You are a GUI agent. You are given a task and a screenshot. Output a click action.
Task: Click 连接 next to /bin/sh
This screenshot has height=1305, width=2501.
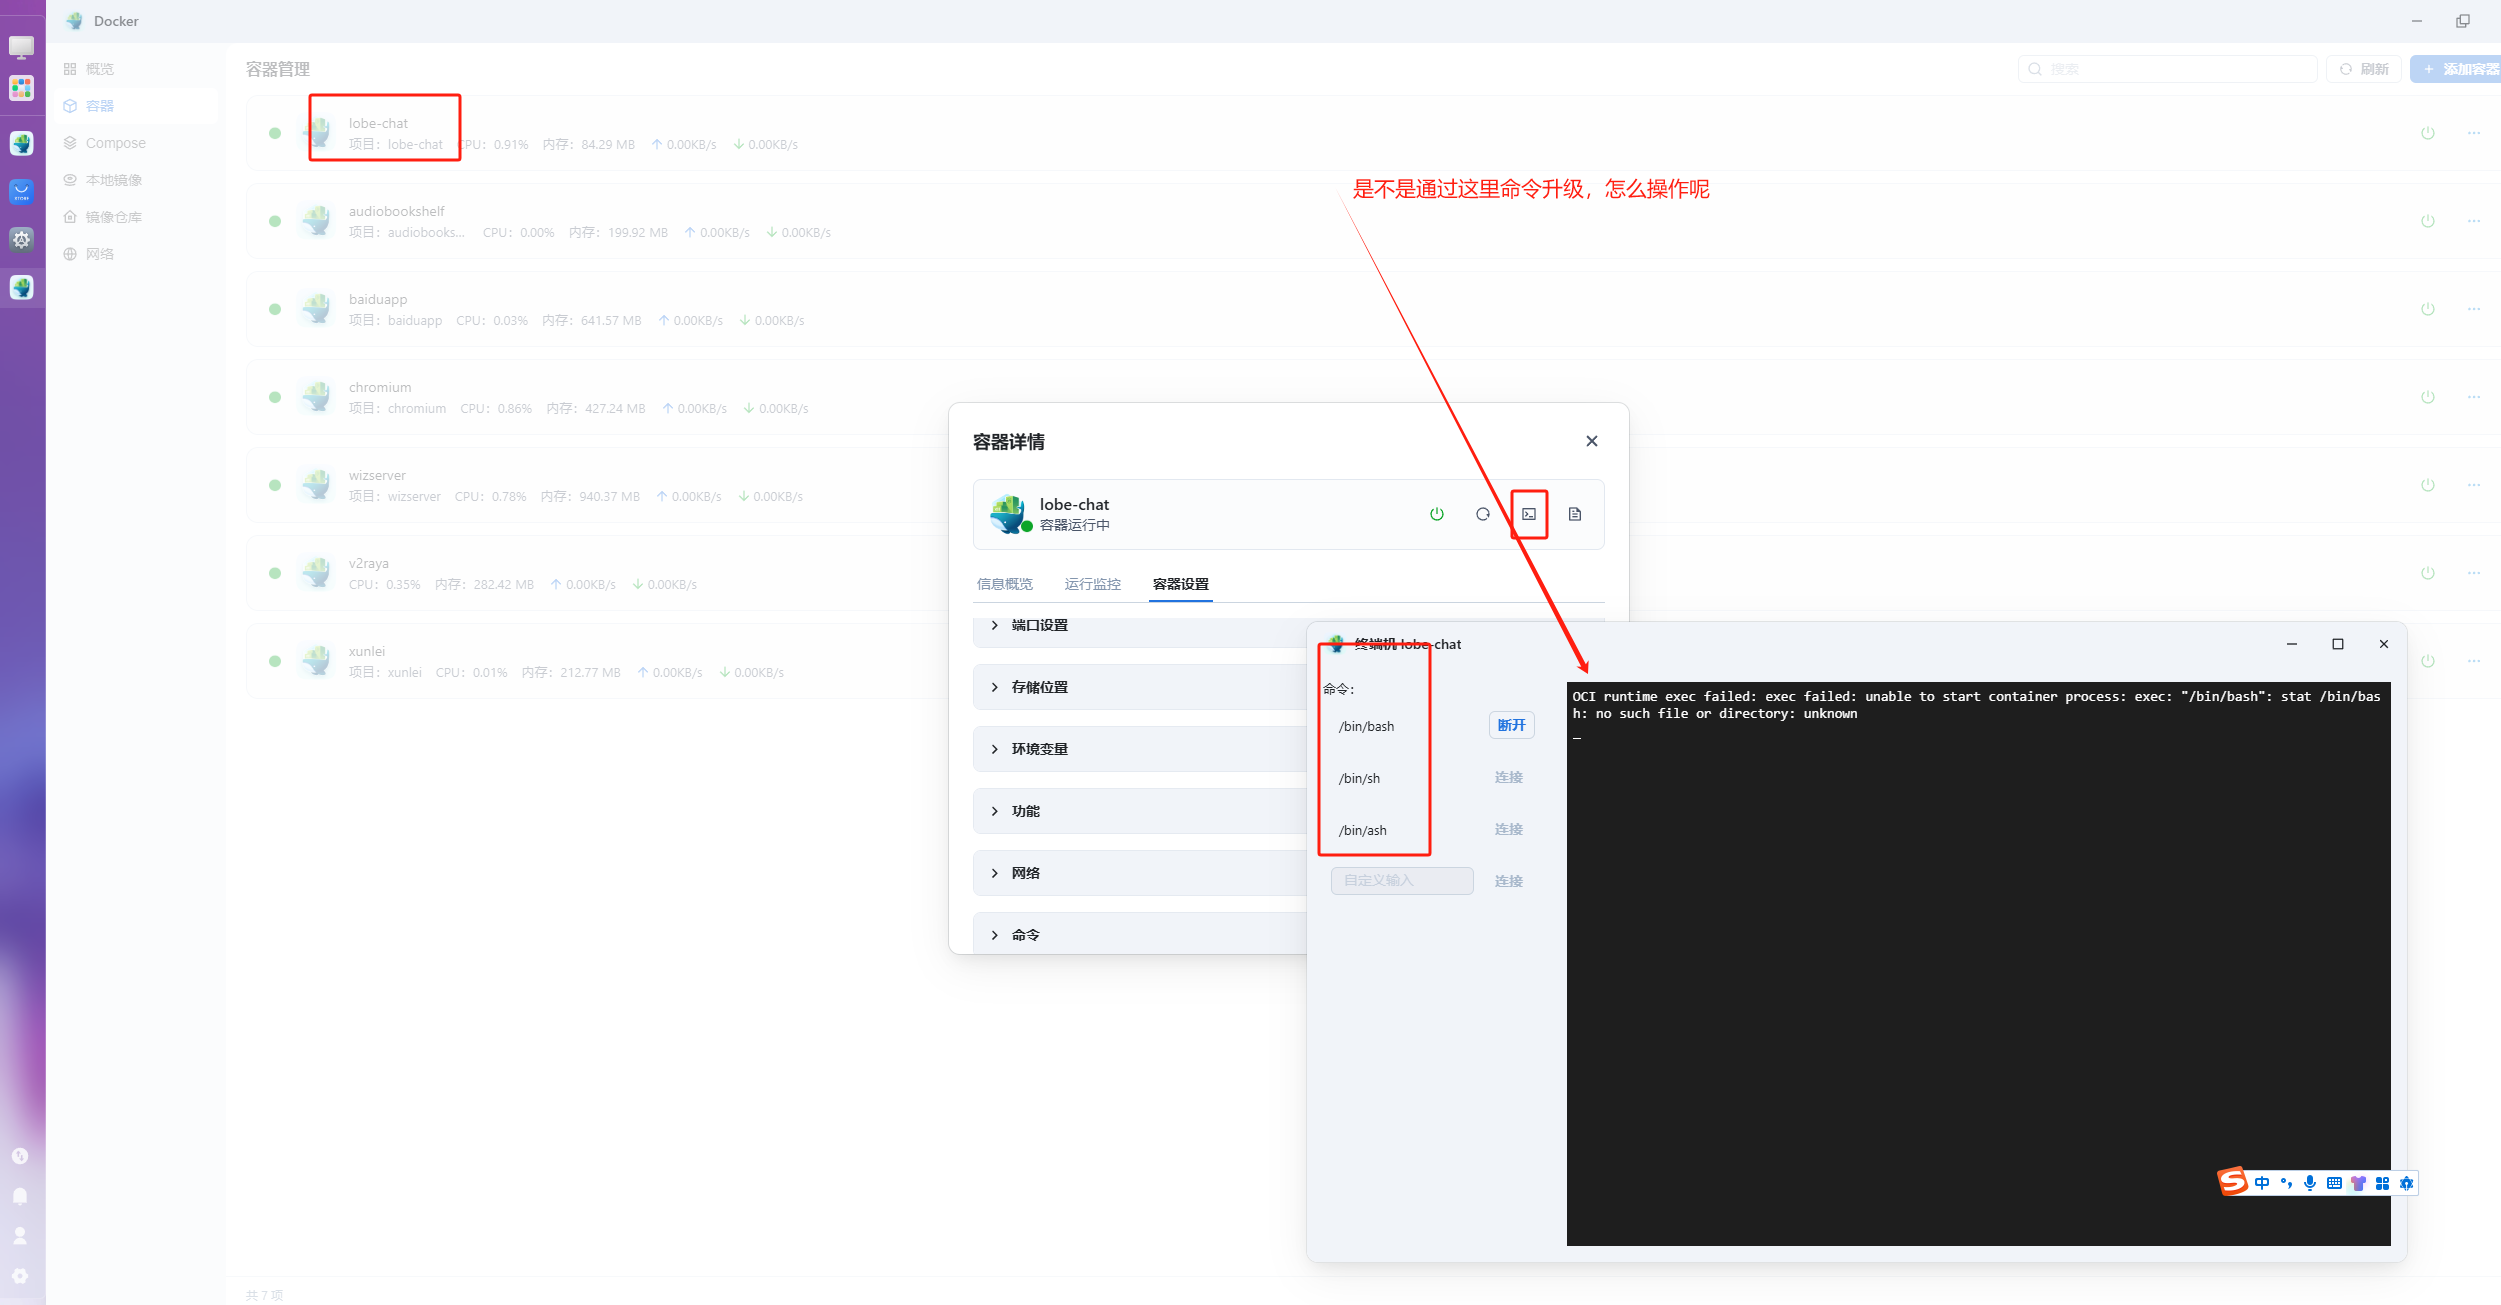tap(1508, 777)
